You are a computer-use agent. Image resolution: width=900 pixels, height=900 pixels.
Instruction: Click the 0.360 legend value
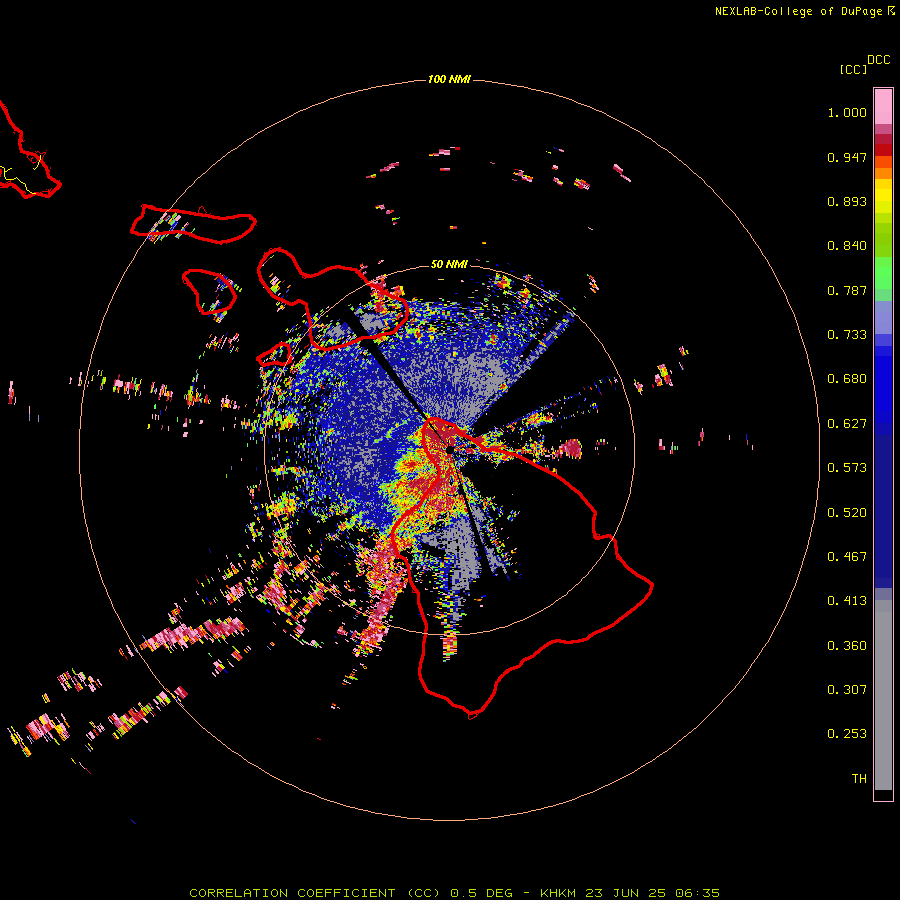click(847, 646)
